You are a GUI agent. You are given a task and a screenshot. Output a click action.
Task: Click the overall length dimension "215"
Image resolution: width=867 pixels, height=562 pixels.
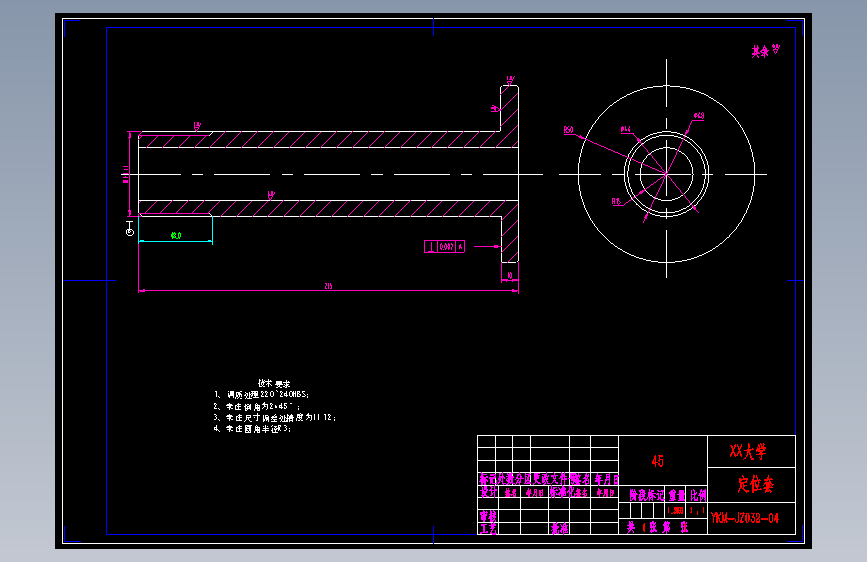point(328,286)
